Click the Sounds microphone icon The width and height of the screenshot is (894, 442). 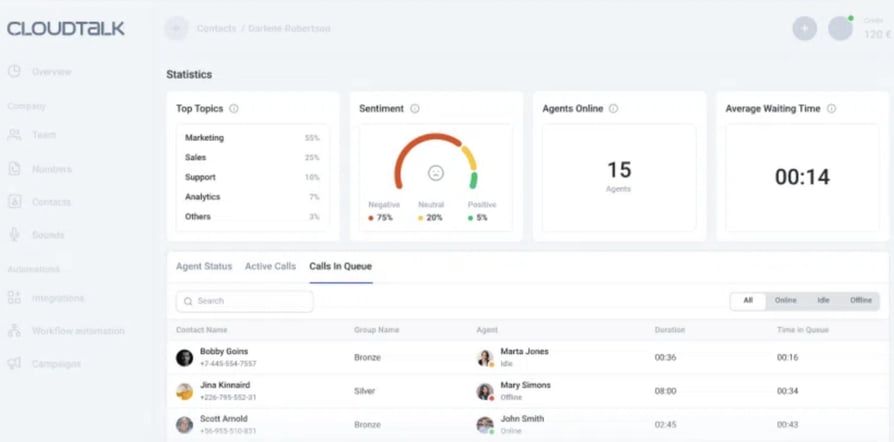(14, 235)
